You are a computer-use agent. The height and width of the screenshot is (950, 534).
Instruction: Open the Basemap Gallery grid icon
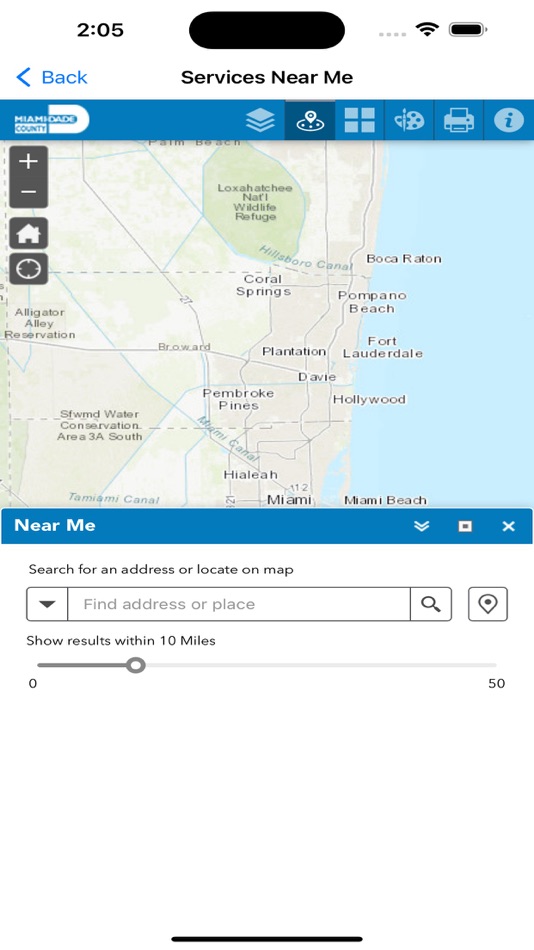pos(359,120)
